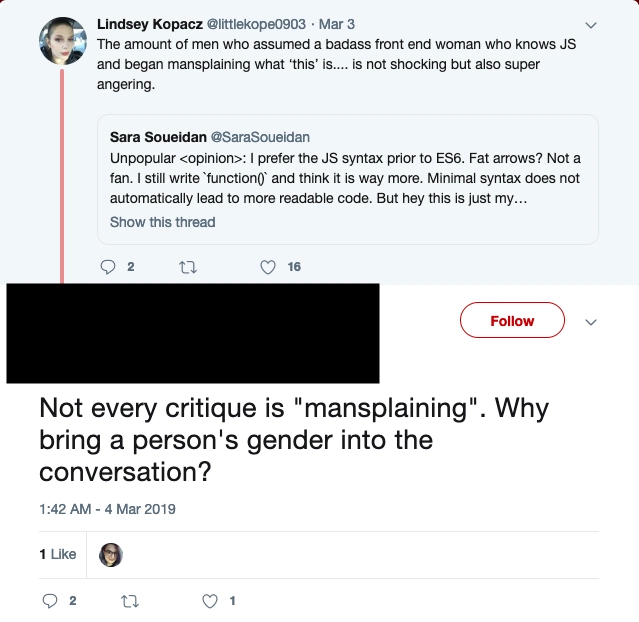Open the chevron menu beside the Follow button
The height and width of the screenshot is (622, 639).
591,322
